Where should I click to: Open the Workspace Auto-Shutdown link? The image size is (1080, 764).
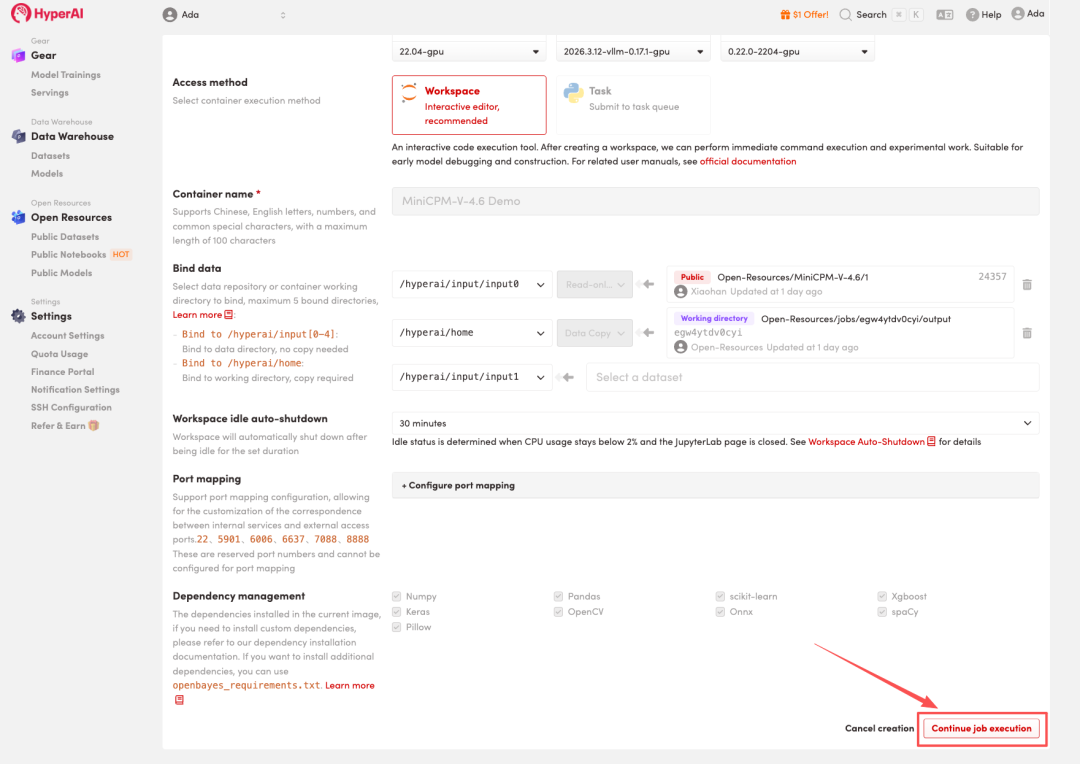coord(866,442)
